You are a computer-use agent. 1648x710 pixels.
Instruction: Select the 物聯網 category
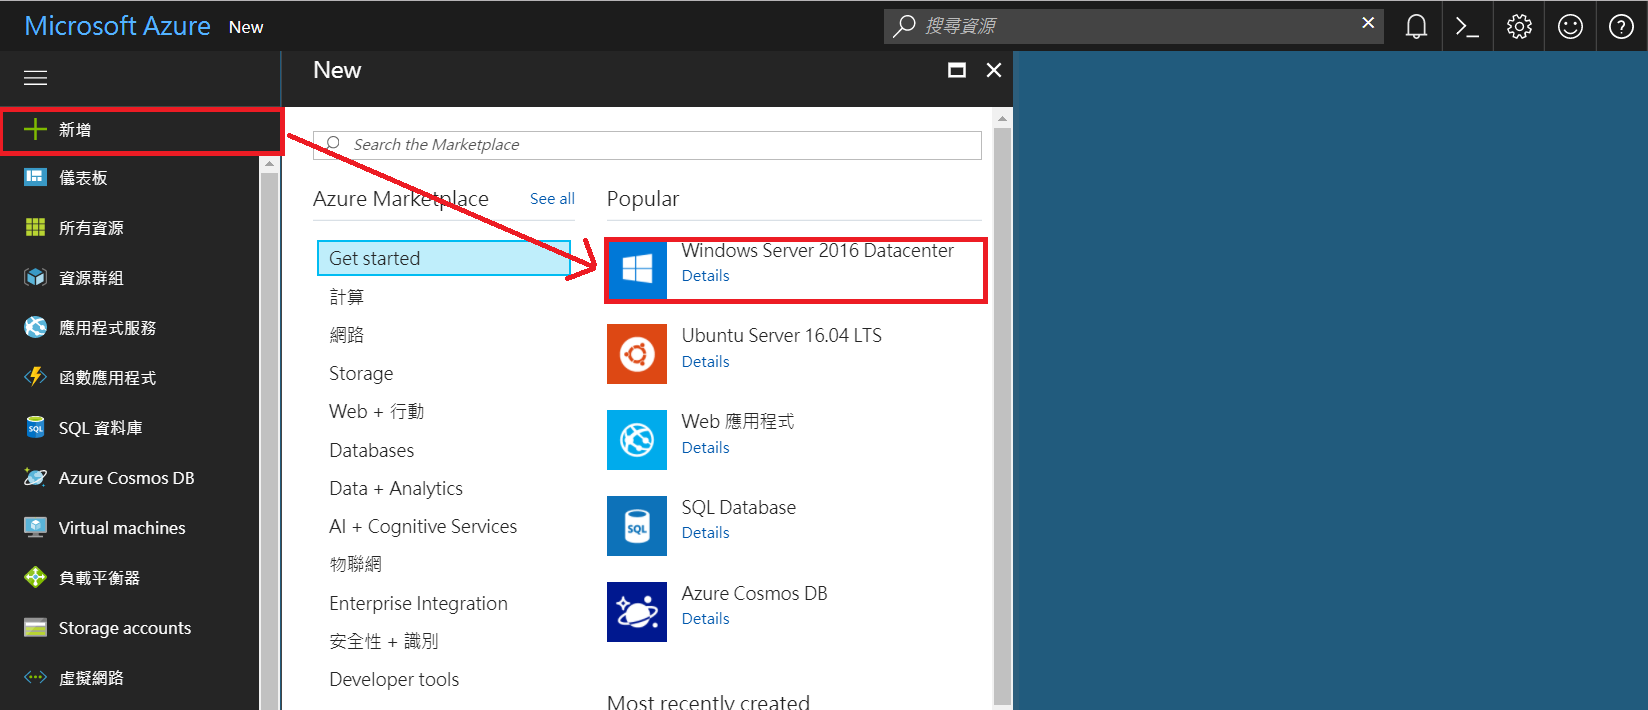[356, 564]
